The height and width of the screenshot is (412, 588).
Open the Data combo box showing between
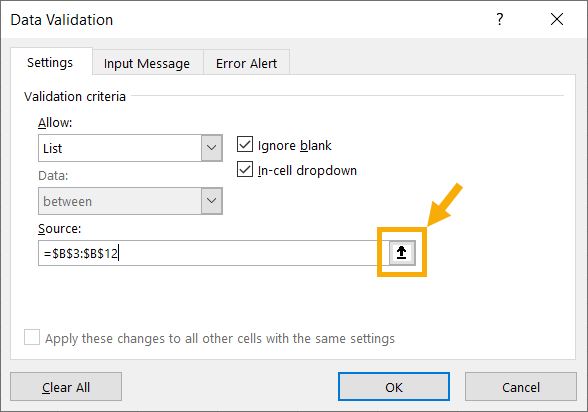tap(130, 201)
